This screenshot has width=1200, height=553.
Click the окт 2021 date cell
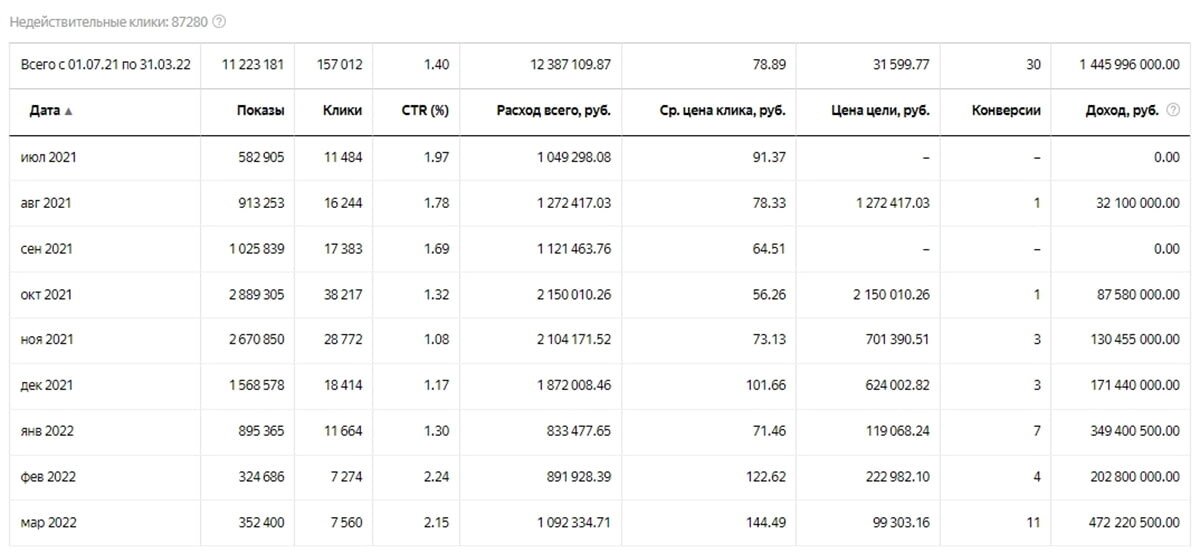pos(46,295)
